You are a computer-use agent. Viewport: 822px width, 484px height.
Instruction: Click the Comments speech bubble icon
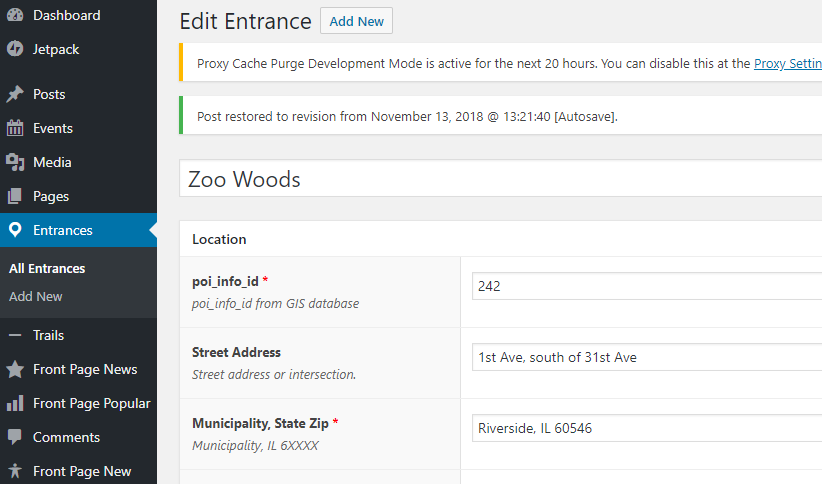15,437
